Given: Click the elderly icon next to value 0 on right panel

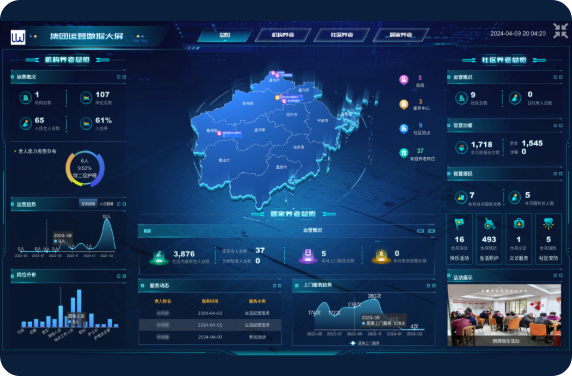Looking at the screenshot, I should coord(515,98).
